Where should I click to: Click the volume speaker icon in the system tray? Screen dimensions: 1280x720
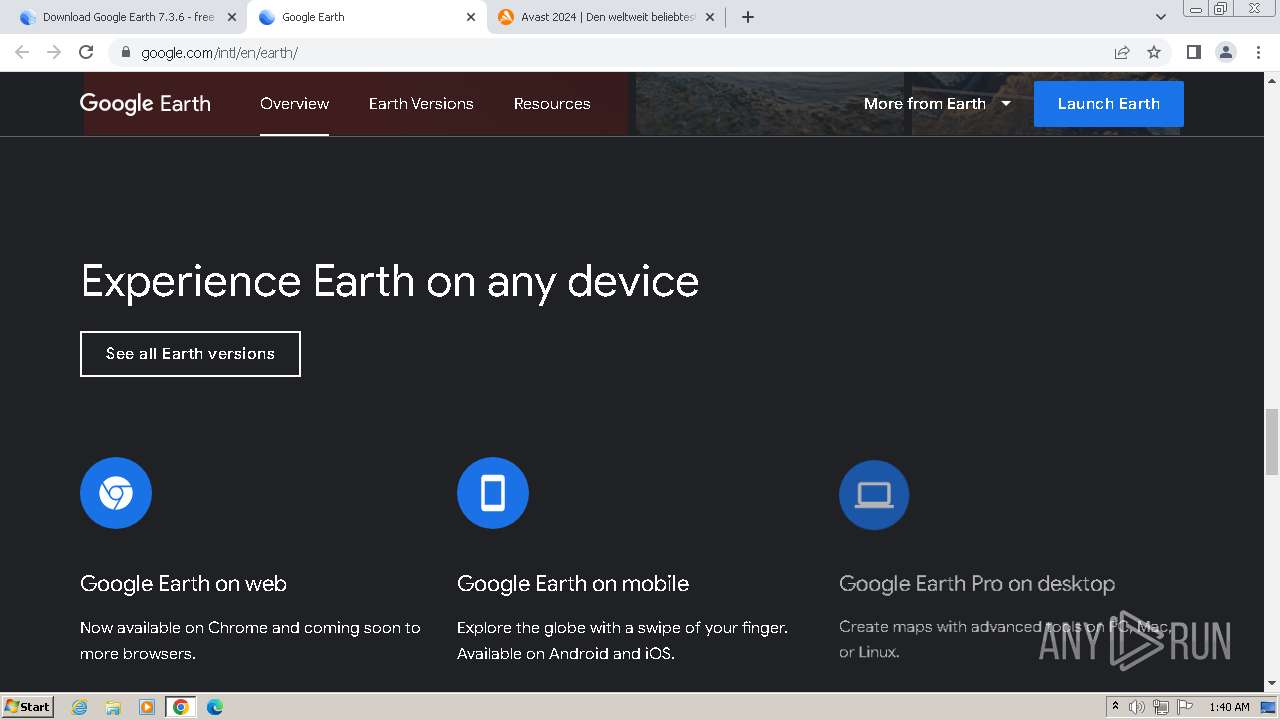pyautogui.click(x=1137, y=707)
